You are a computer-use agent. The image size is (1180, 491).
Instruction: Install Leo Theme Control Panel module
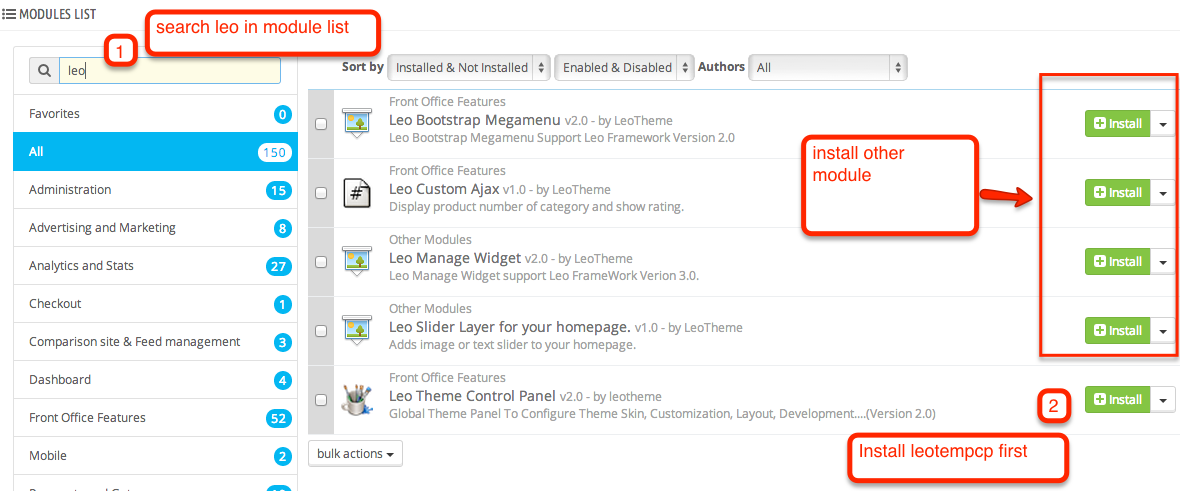[1118, 399]
